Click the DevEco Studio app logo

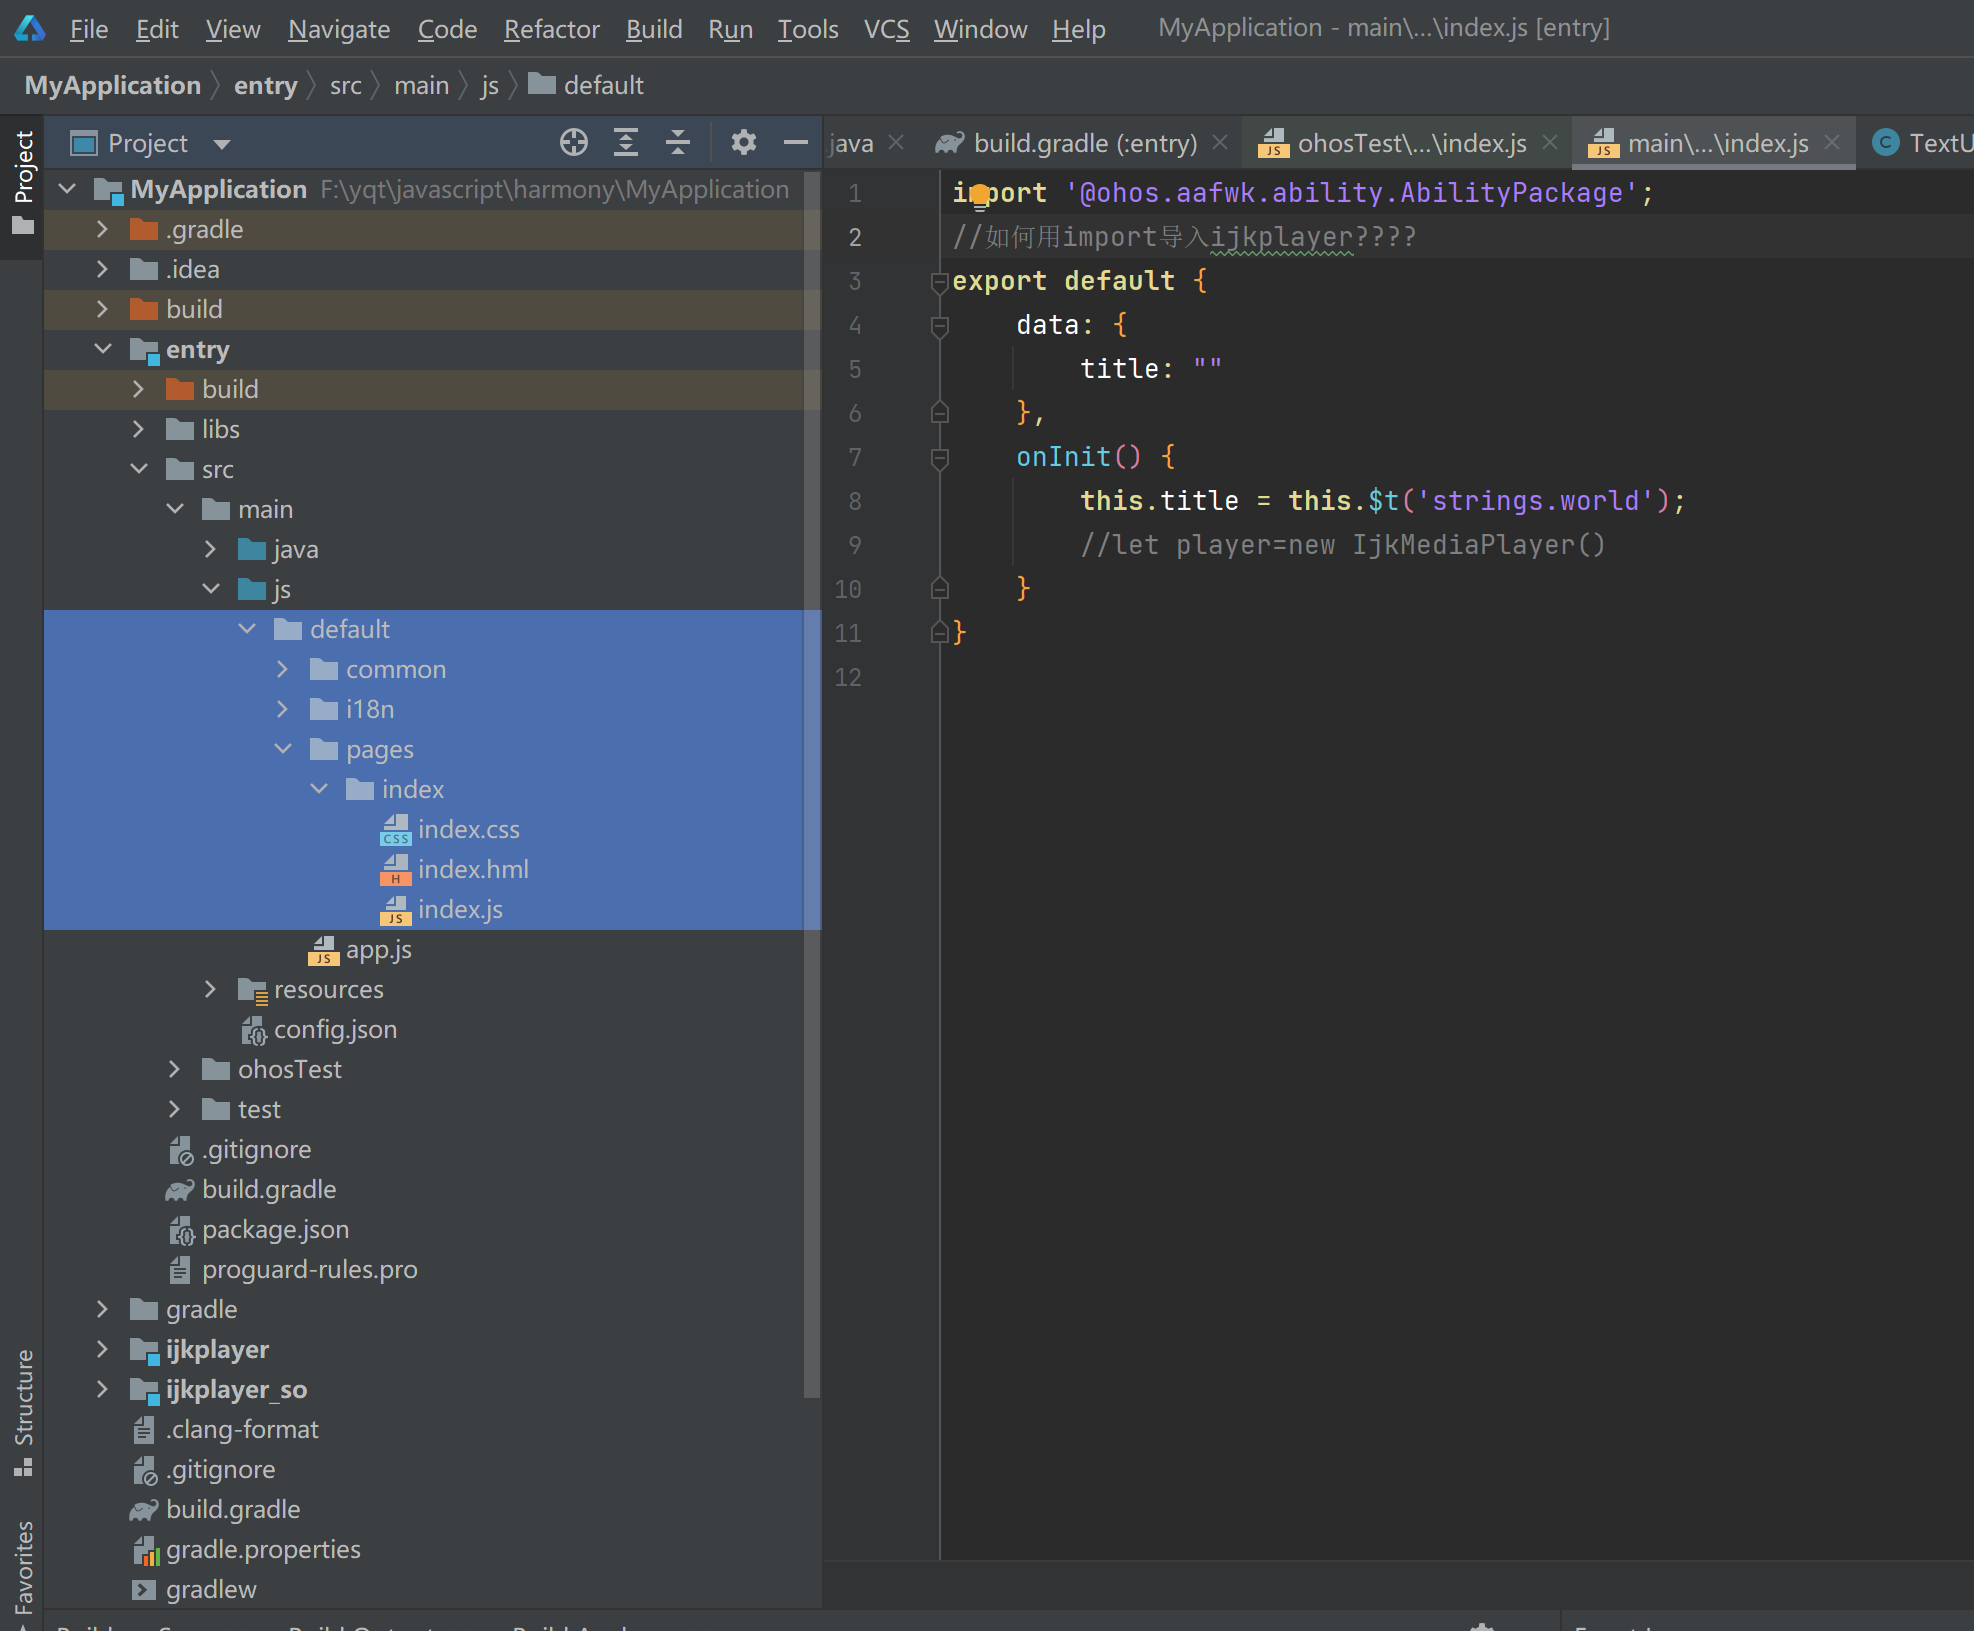point(30,28)
